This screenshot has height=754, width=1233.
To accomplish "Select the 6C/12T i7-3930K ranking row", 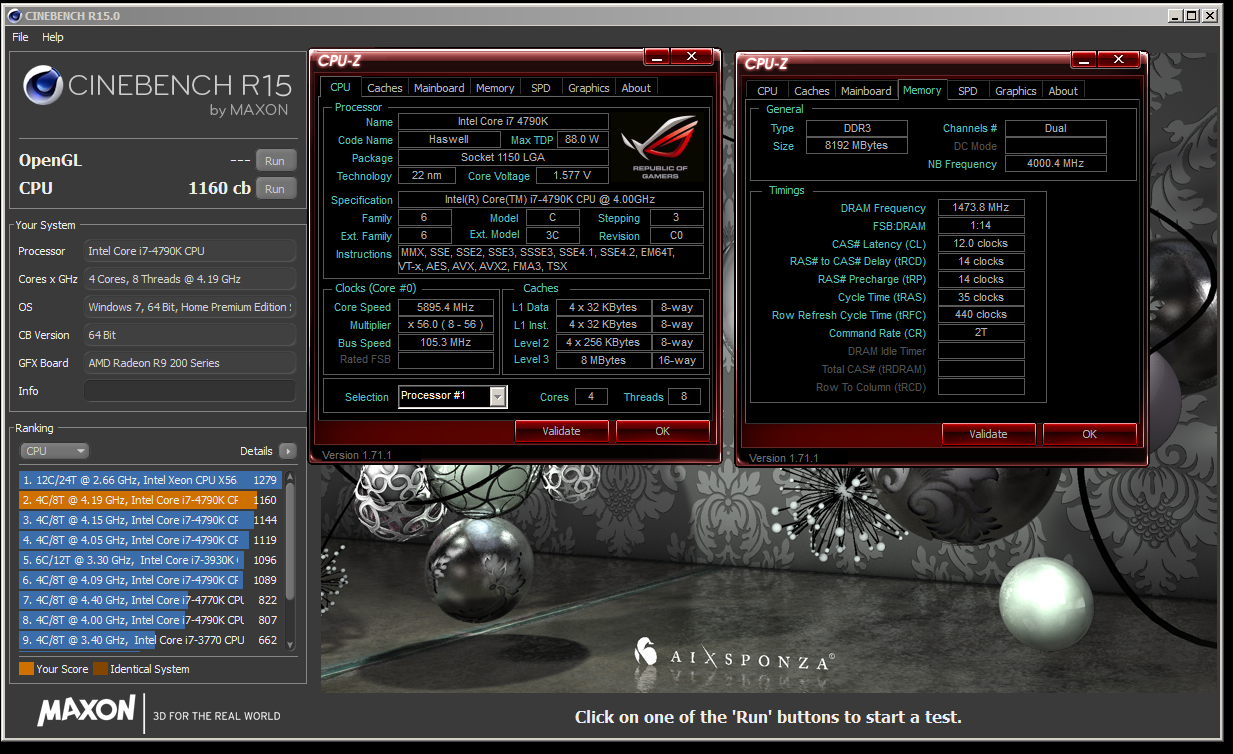I will pos(150,560).
